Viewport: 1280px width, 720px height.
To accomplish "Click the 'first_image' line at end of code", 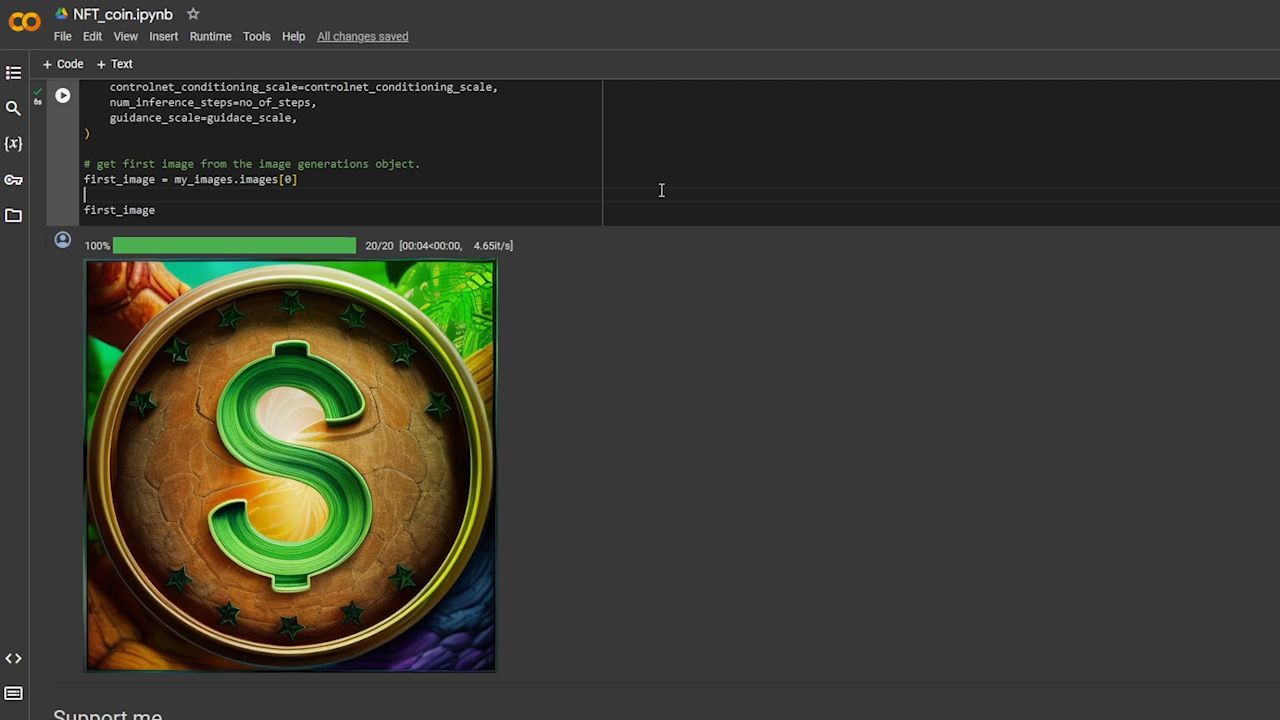I will pyautogui.click(x=119, y=210).
